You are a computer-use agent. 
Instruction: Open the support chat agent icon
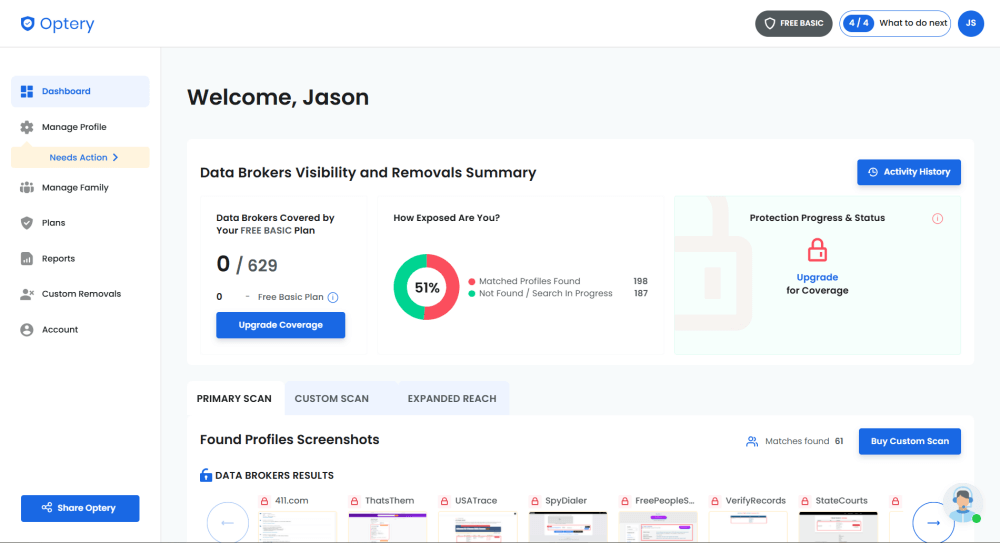click(961, 502)
